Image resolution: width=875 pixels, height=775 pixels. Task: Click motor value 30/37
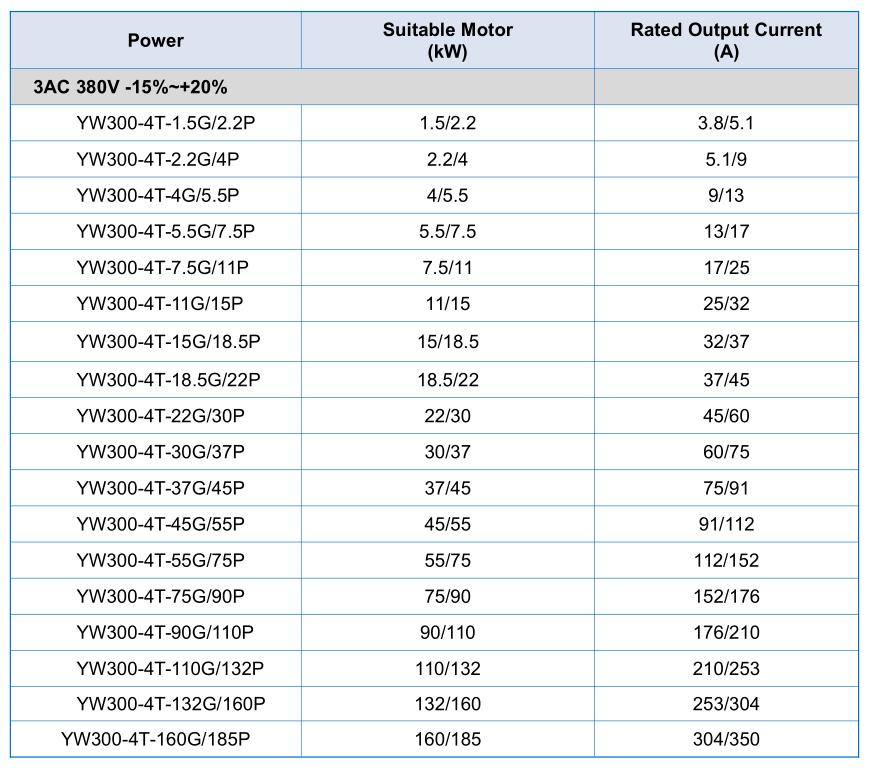tap(448, 452)
